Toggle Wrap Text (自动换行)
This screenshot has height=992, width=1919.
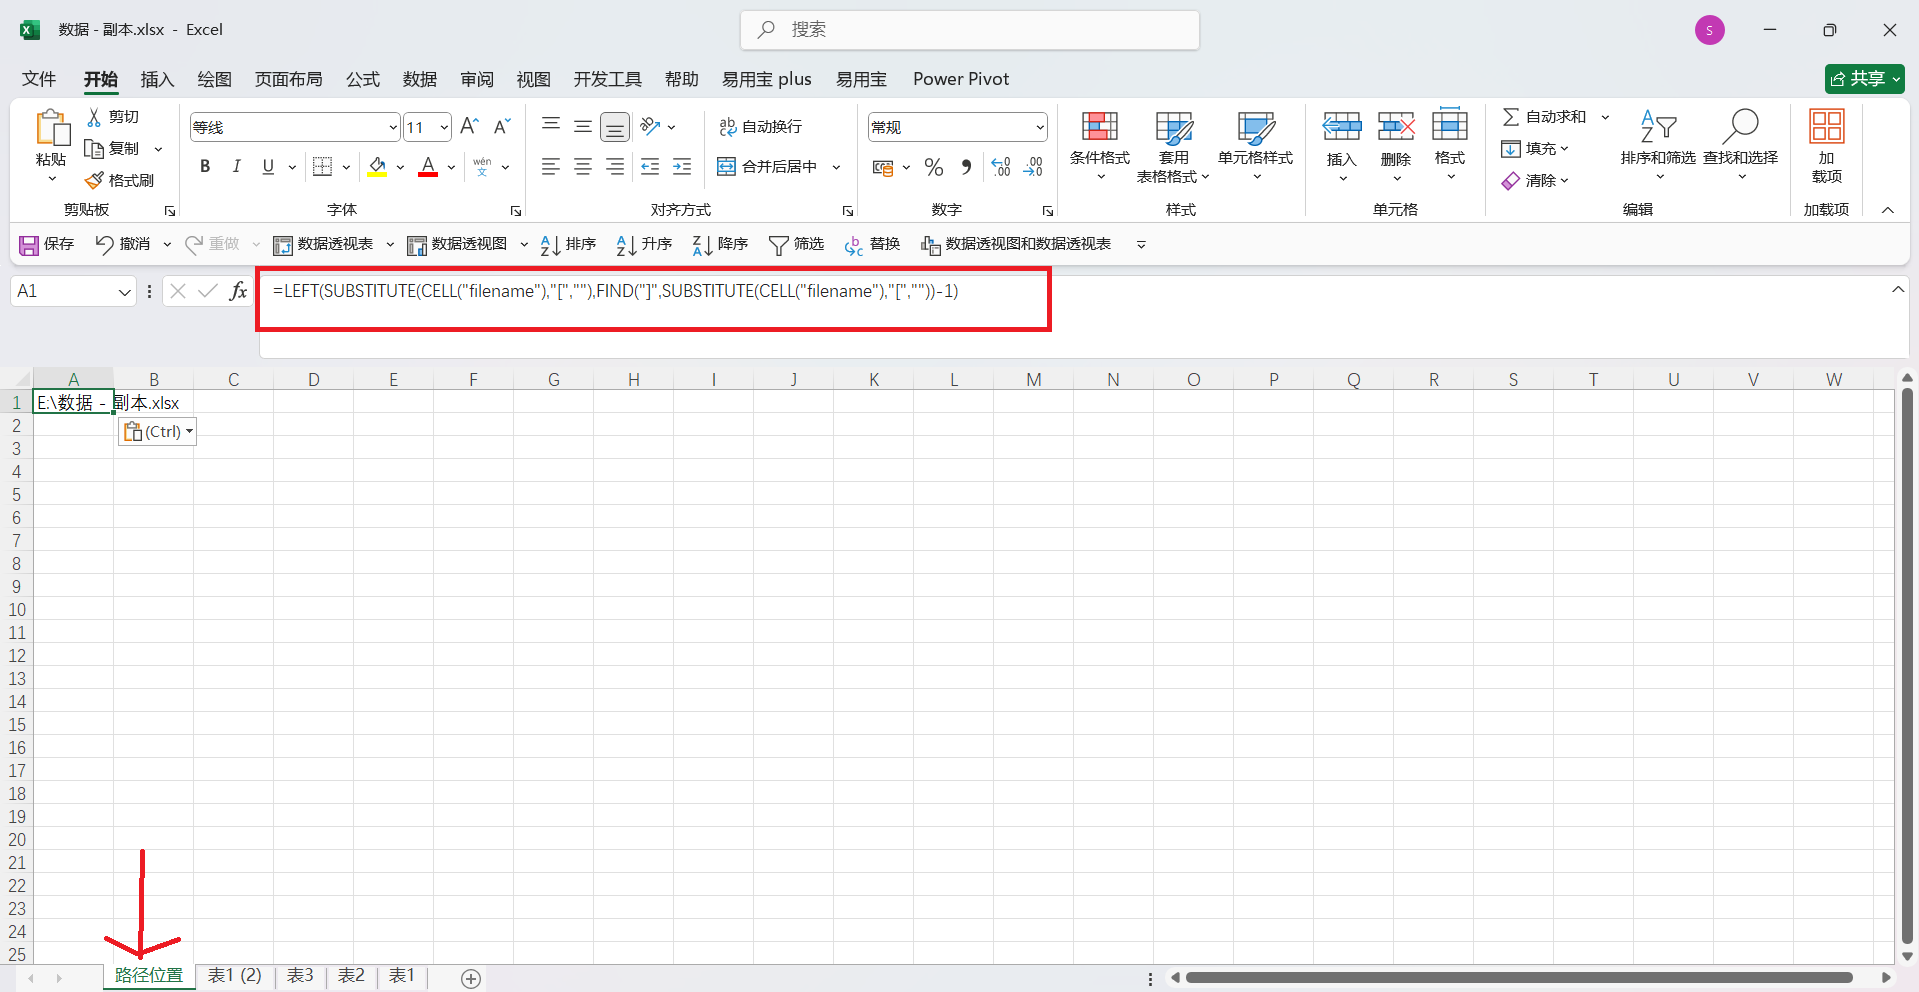pos(760,126)
